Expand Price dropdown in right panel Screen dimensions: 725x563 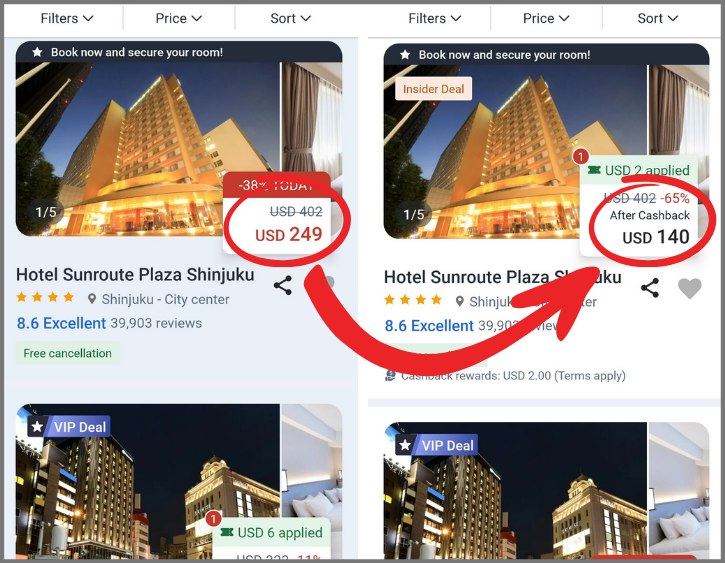coord(546,18)
